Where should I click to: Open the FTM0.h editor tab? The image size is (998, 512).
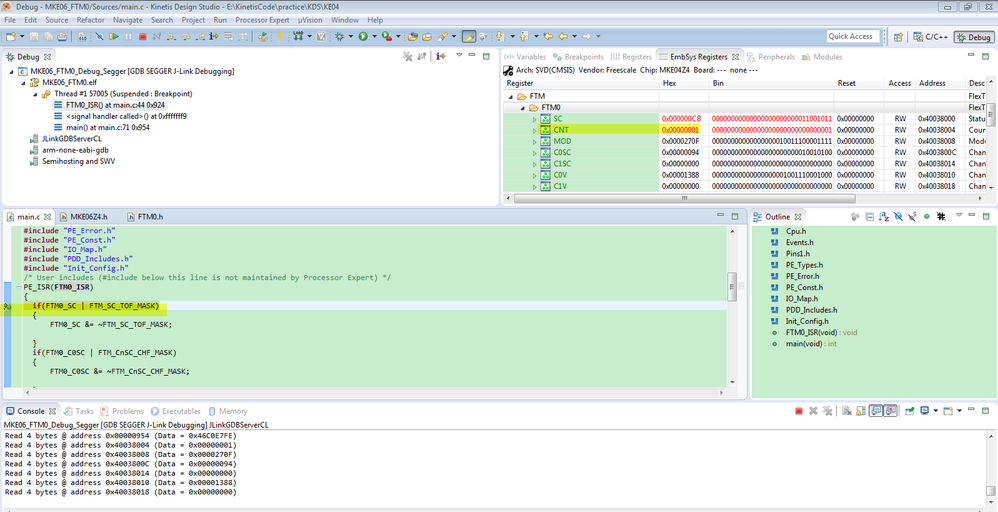click(145, 217)
